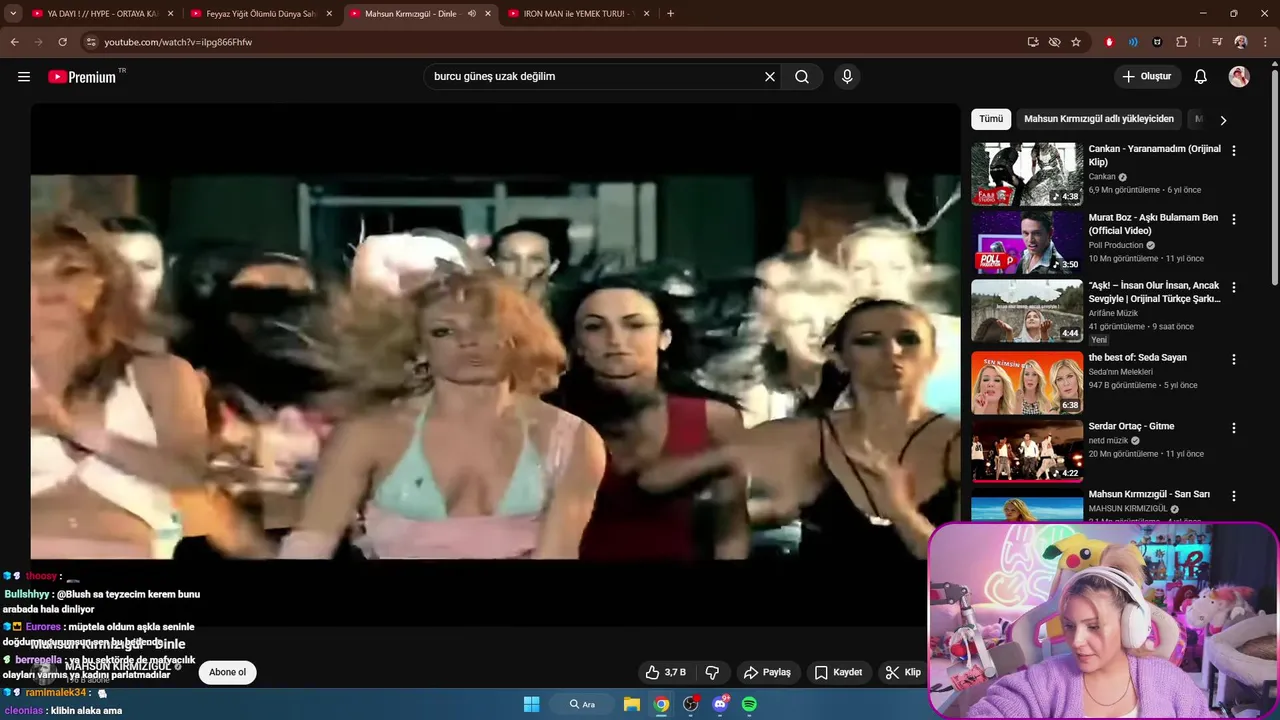Screen dimensions: 1280x720
Task: Open options for Murat Boz video
Action: [x=1234, y=219]
